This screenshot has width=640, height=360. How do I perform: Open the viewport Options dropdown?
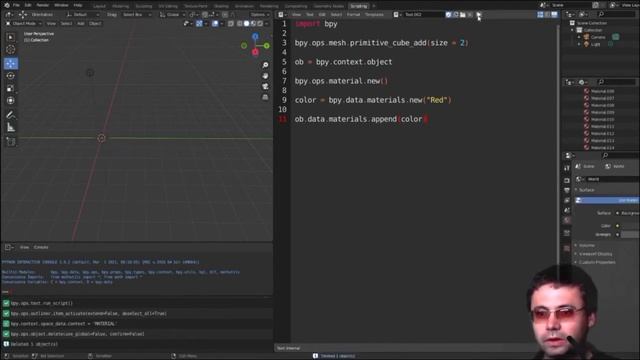pyautogui.click(x=260, y=15)
